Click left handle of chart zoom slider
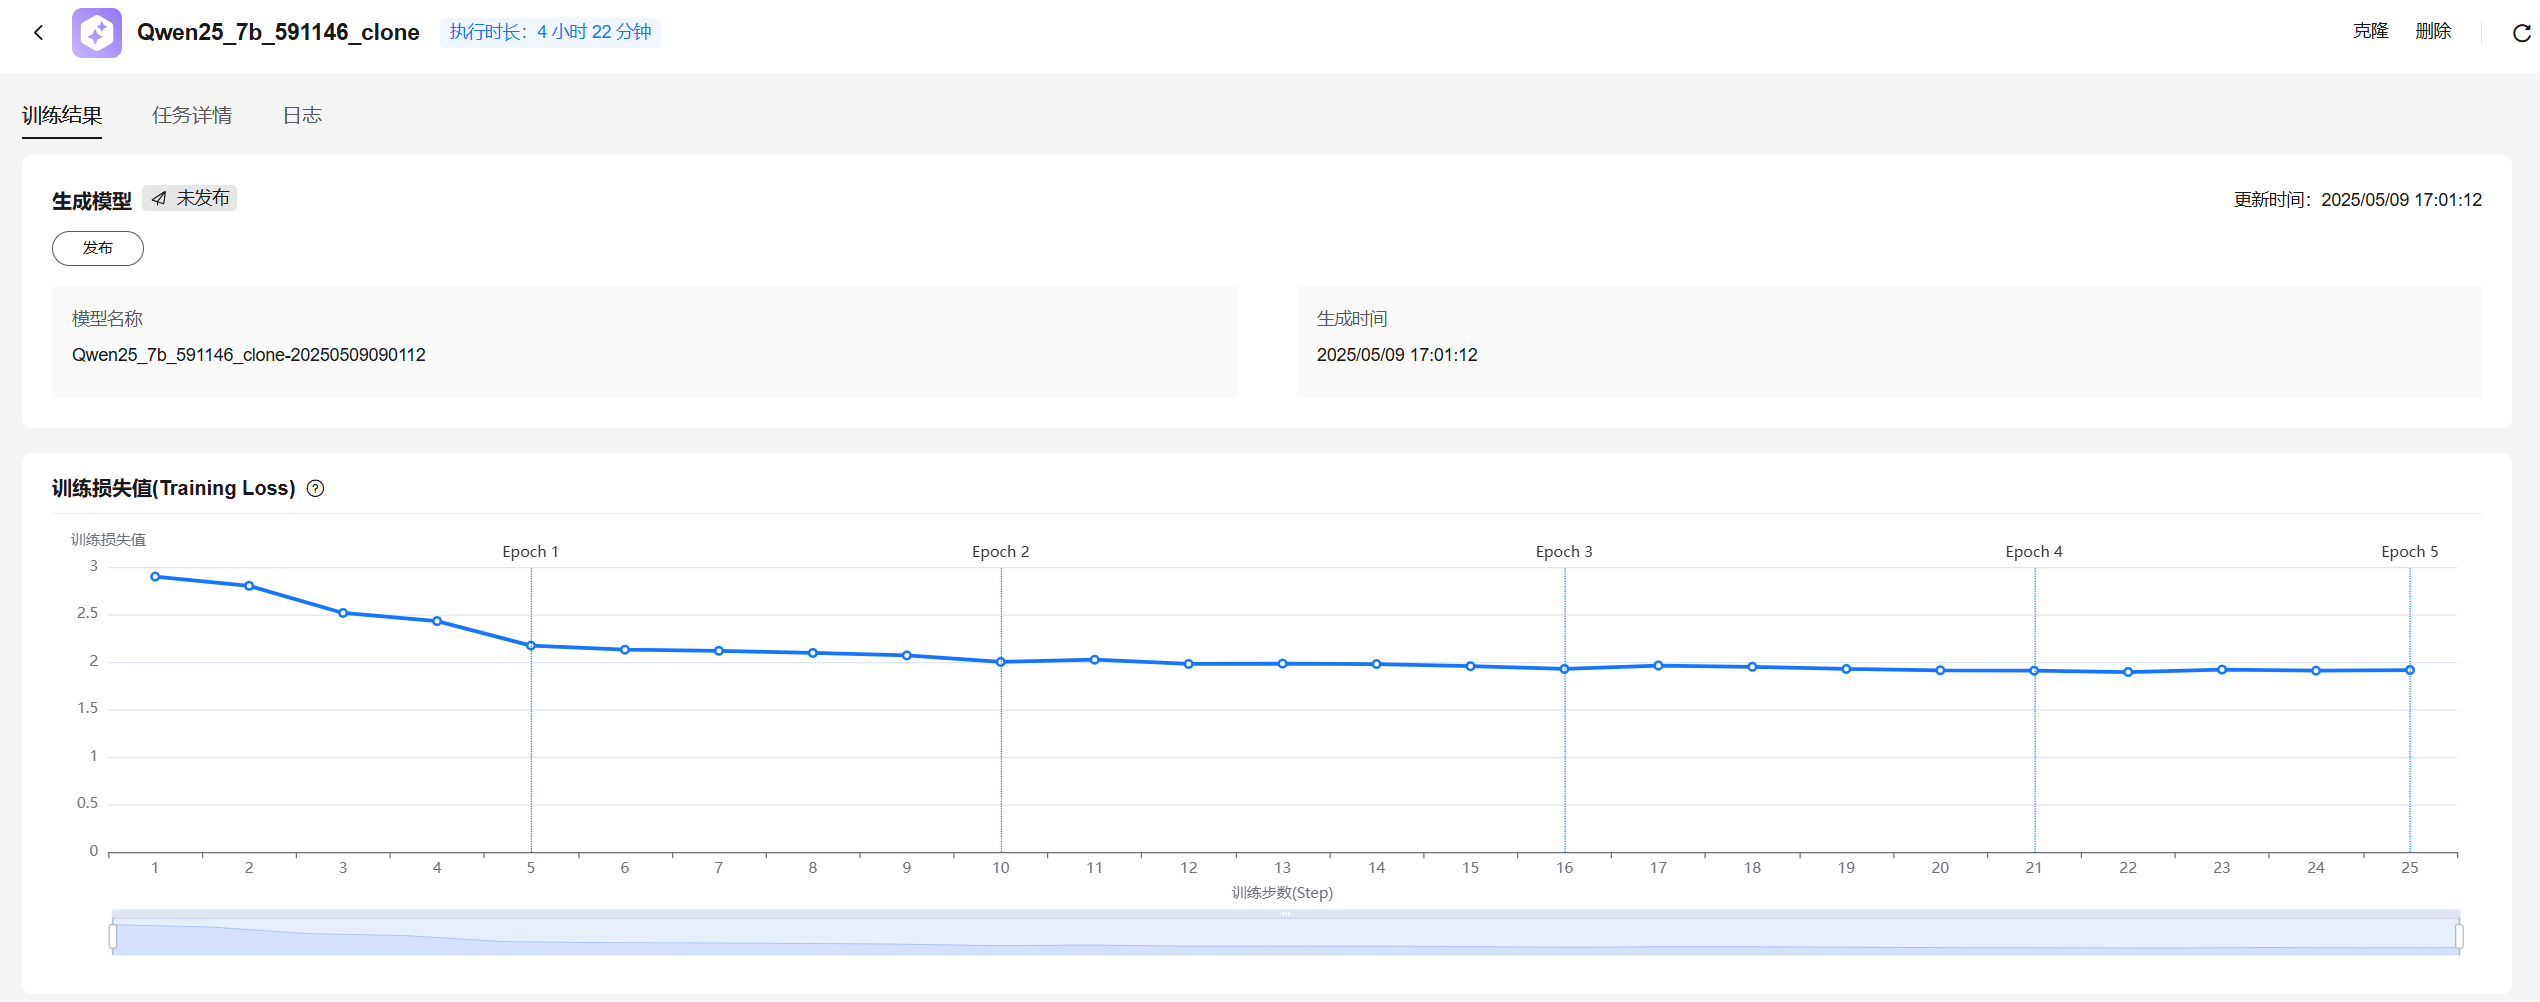This screenshot has height=1002, width=2540. coord(113,936)
